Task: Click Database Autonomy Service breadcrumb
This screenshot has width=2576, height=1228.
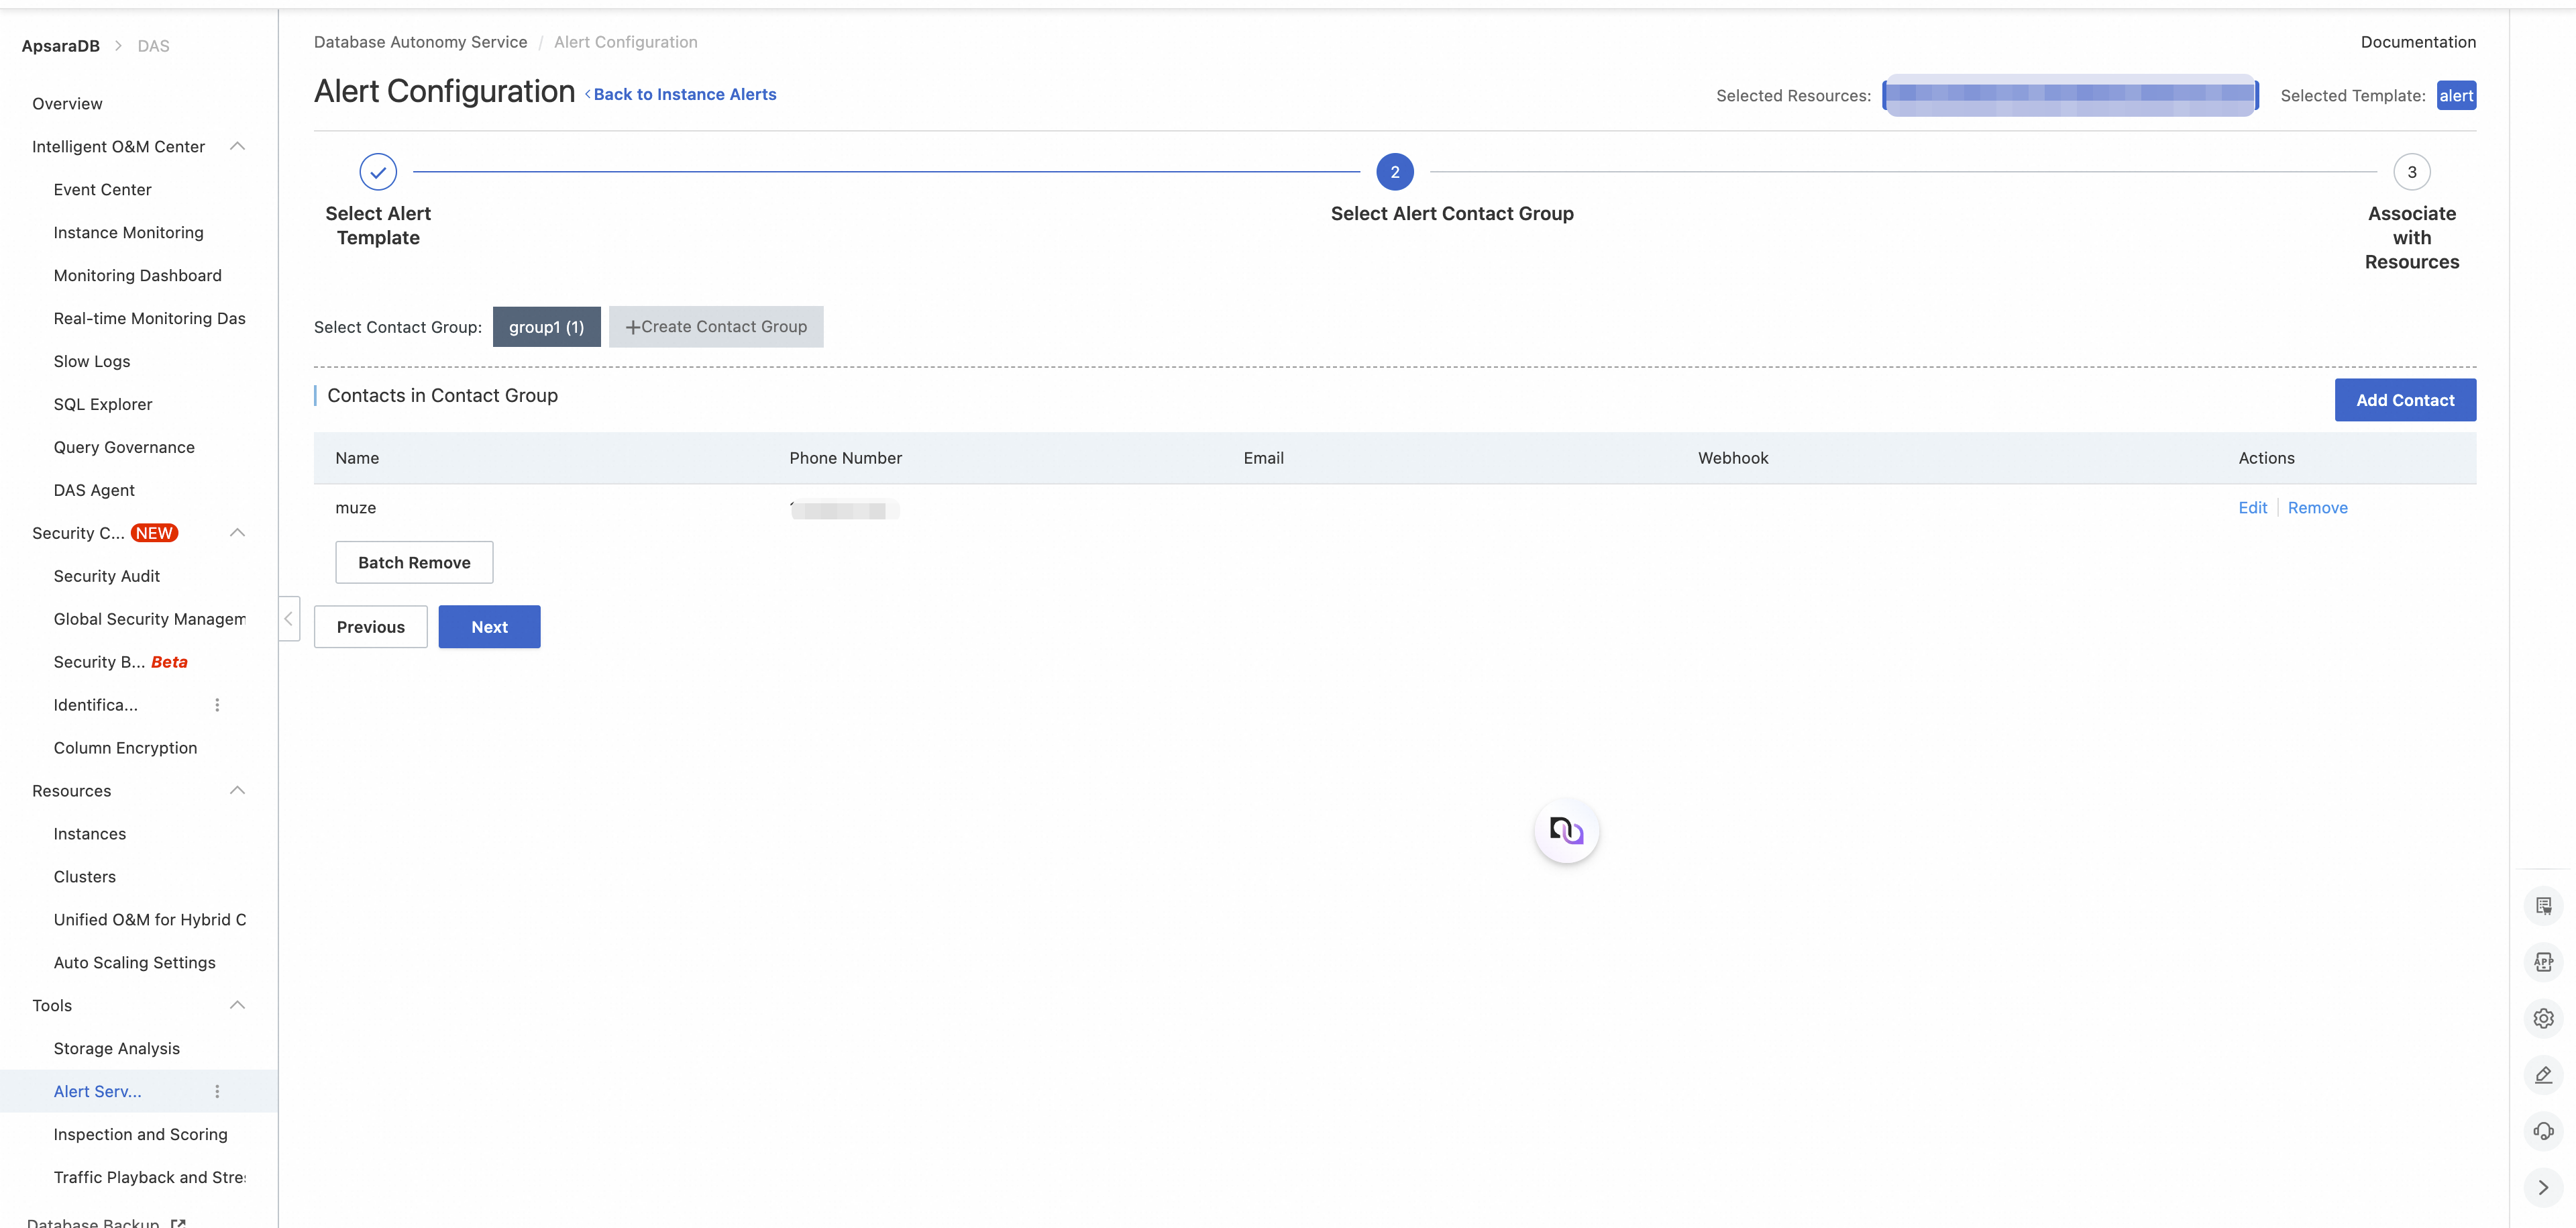Action: pos(420,42)
